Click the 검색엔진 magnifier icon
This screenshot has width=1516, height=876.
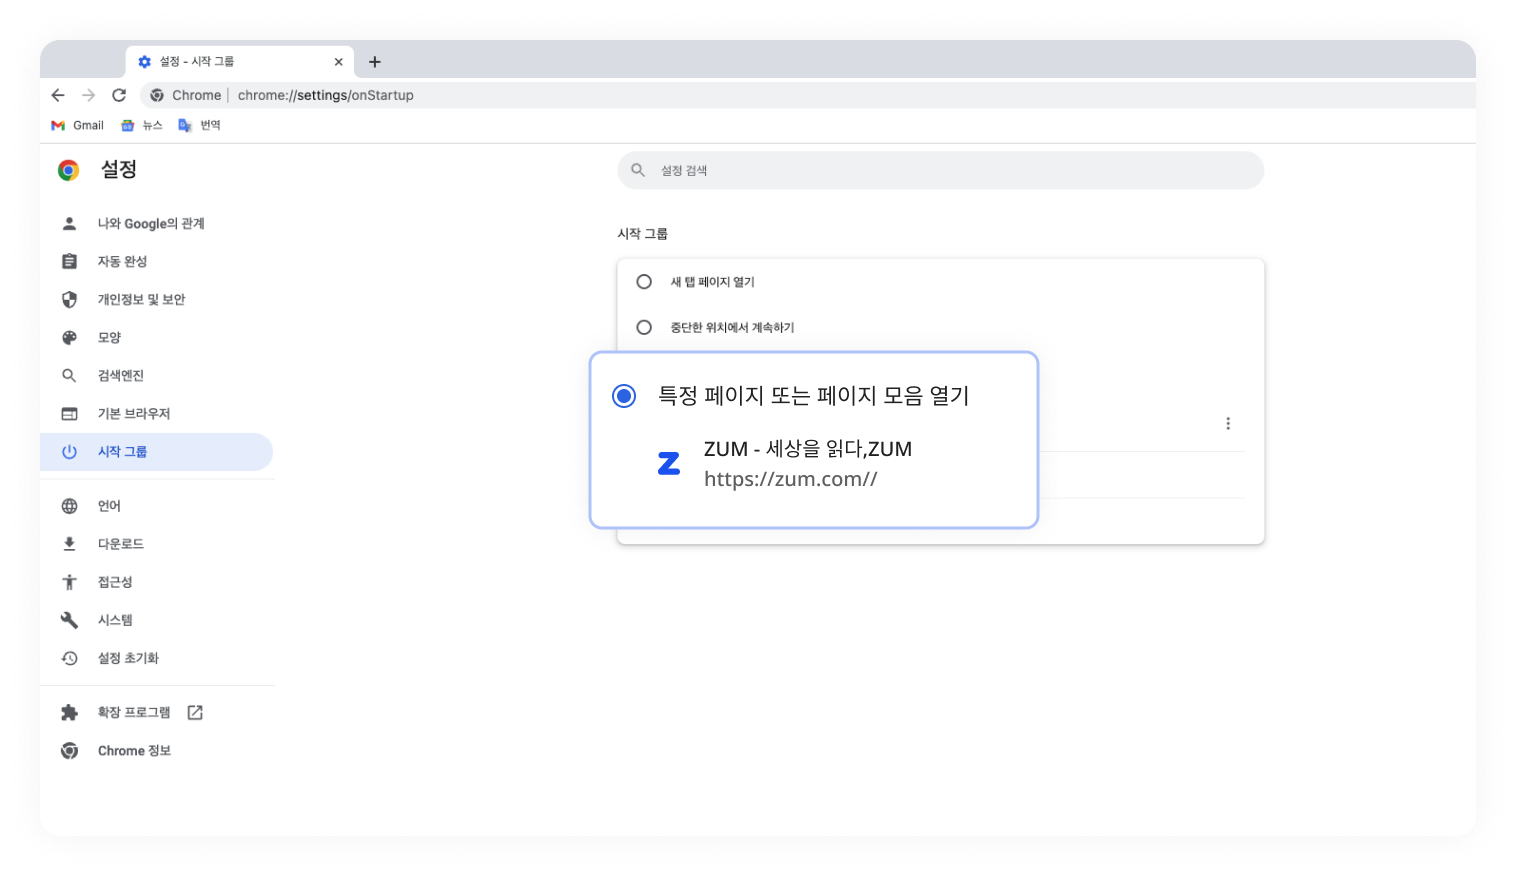coord(69,375)
